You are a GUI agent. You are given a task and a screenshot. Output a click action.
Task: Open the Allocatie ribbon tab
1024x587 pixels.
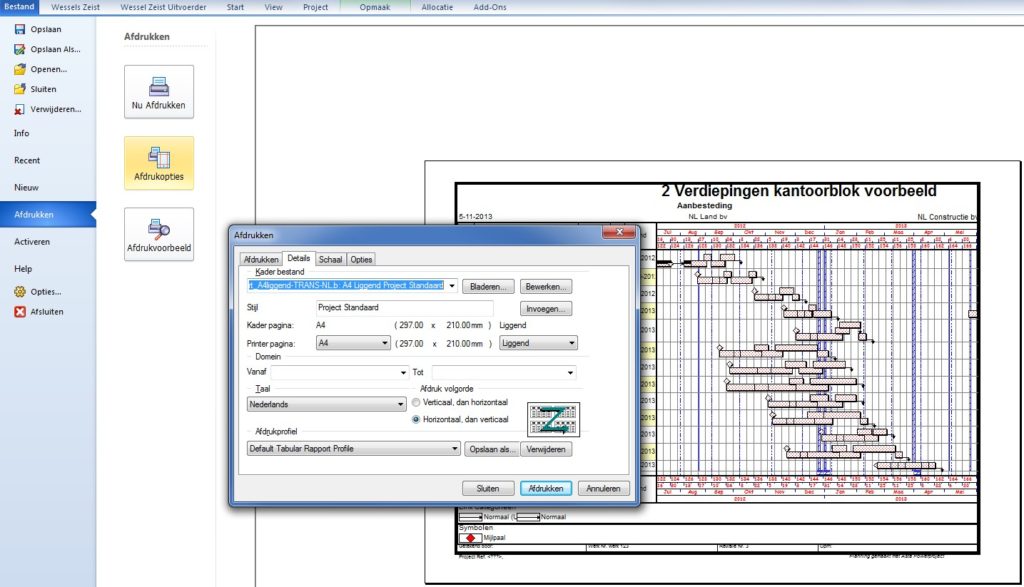point(437,7)
